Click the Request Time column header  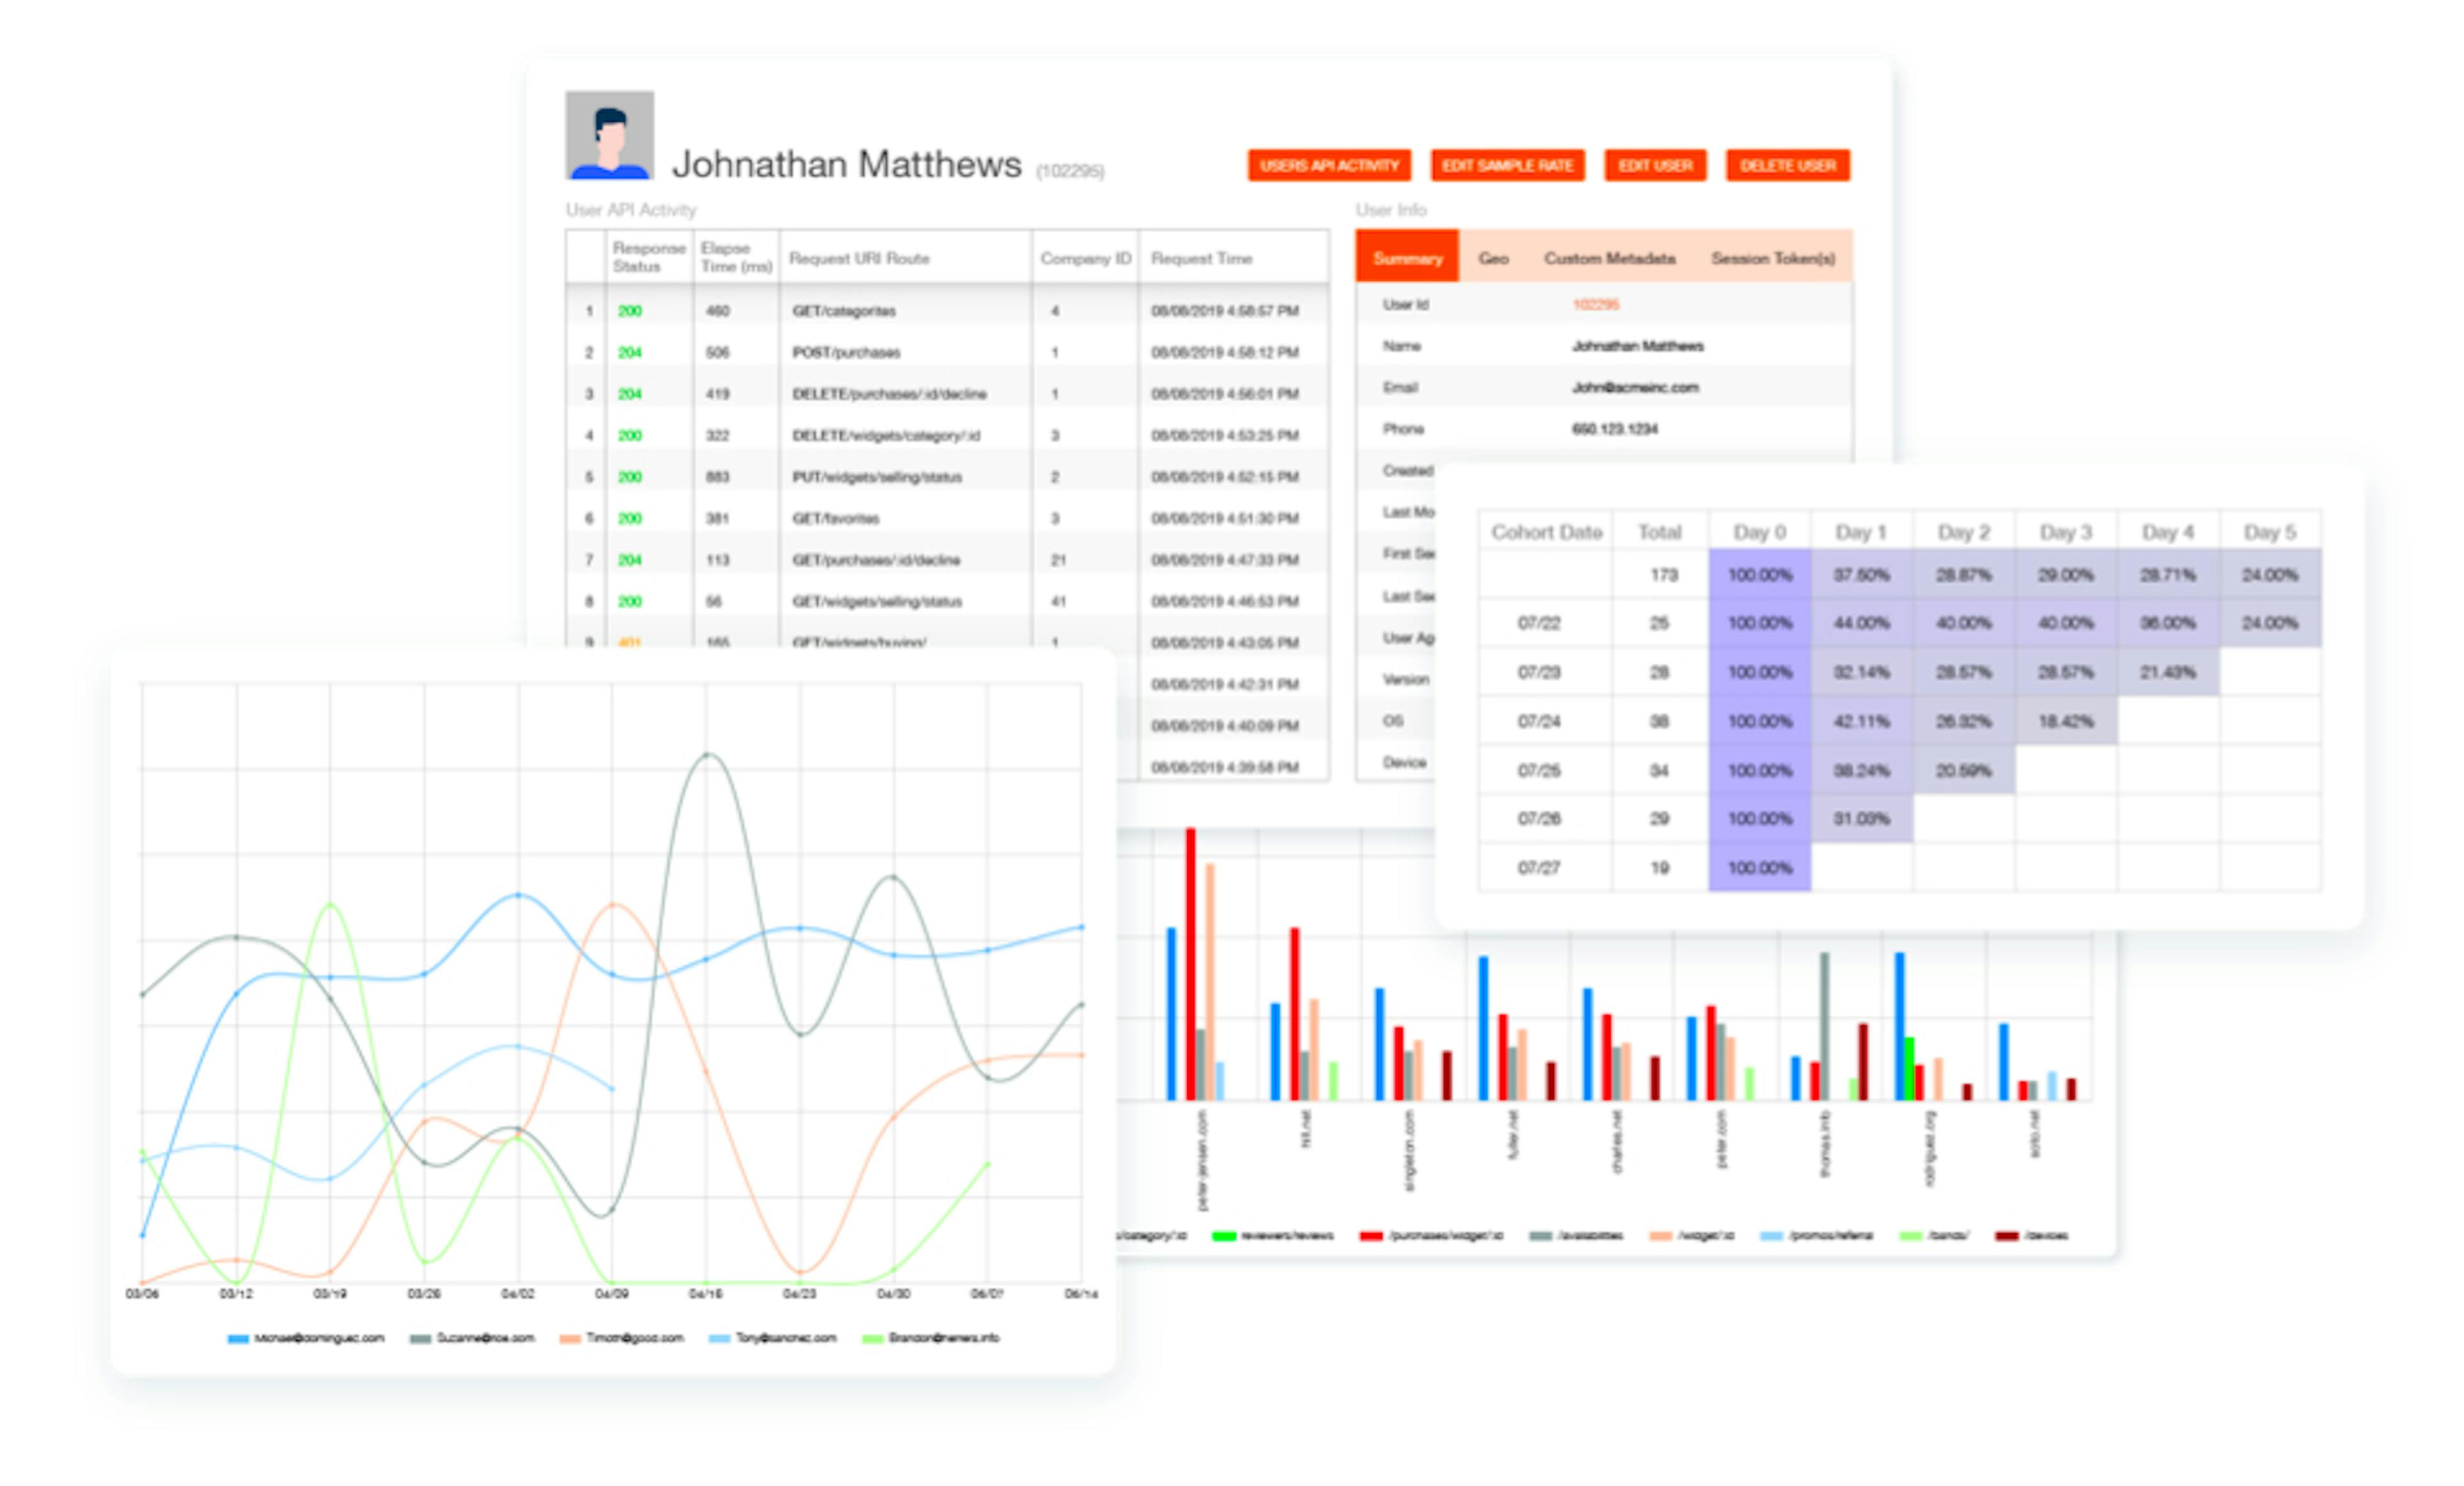coord(1201,258)
